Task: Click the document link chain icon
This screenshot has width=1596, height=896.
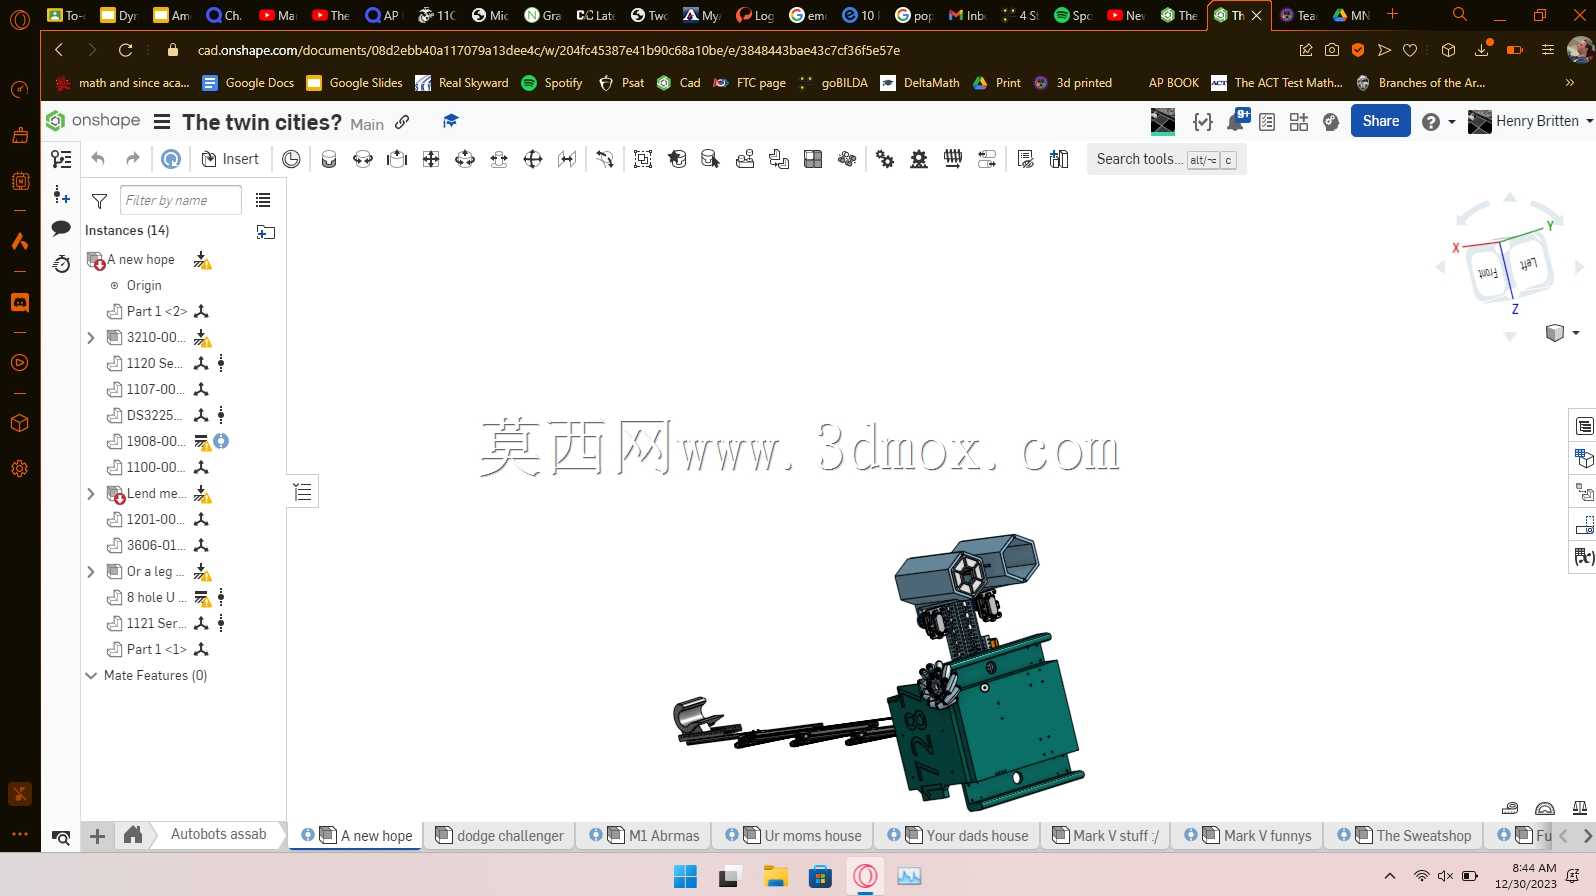Action: pos(402,122)
